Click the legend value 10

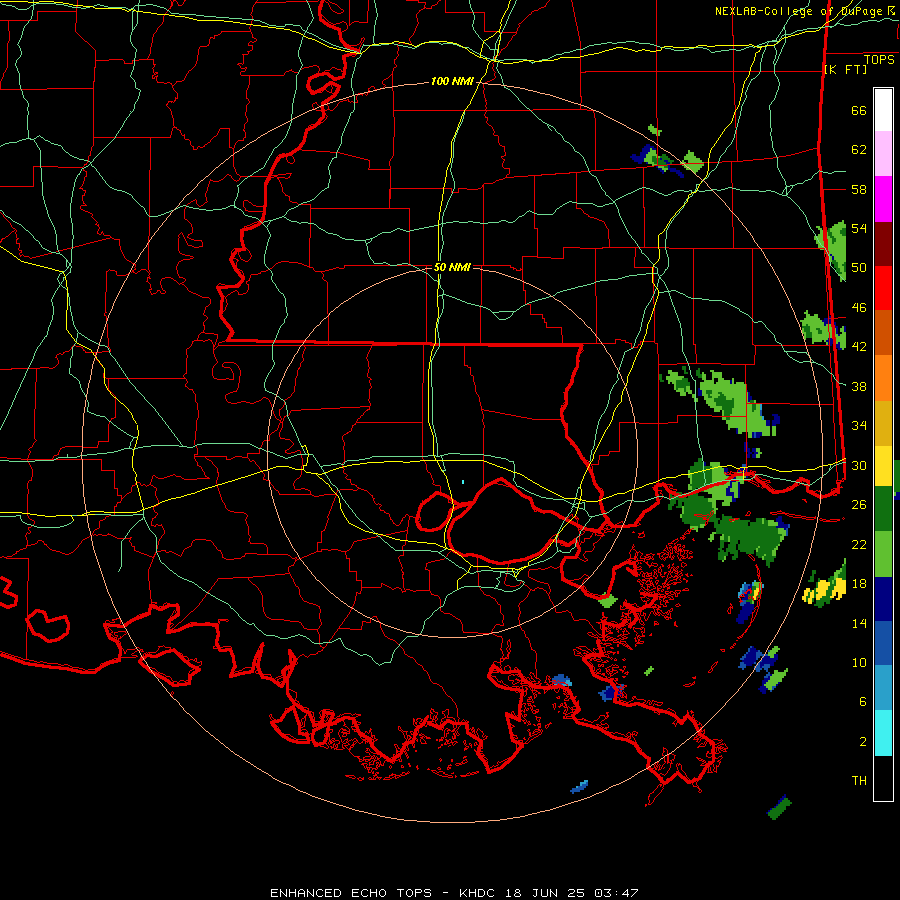click(x=859, y=662)
